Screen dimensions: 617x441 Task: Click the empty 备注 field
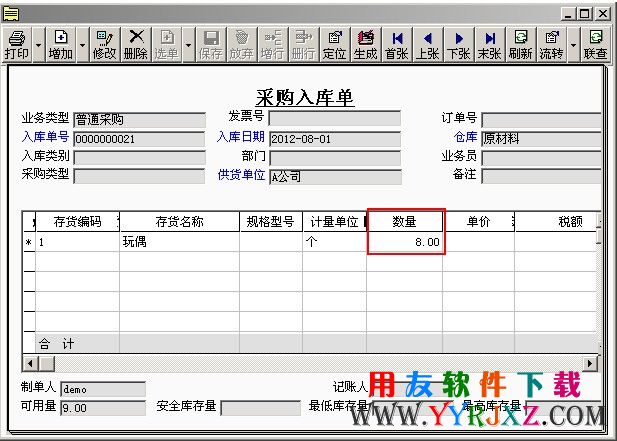pos(542,176)
